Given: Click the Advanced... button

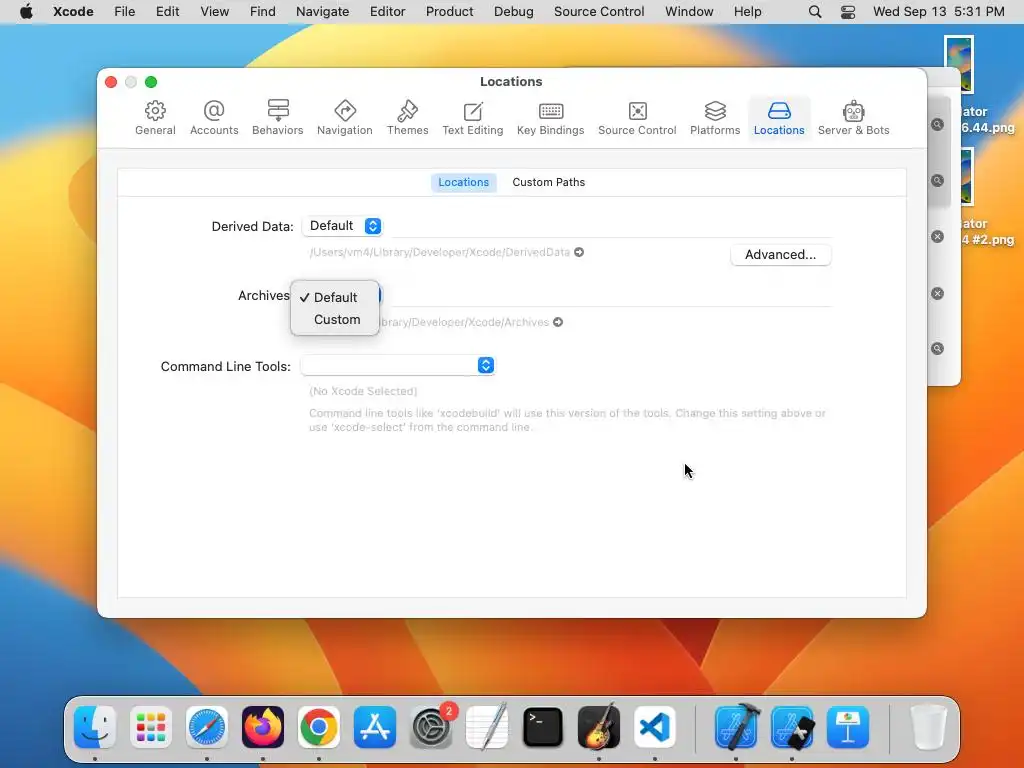Looking at the screenshot, I should tap(780, 255).
